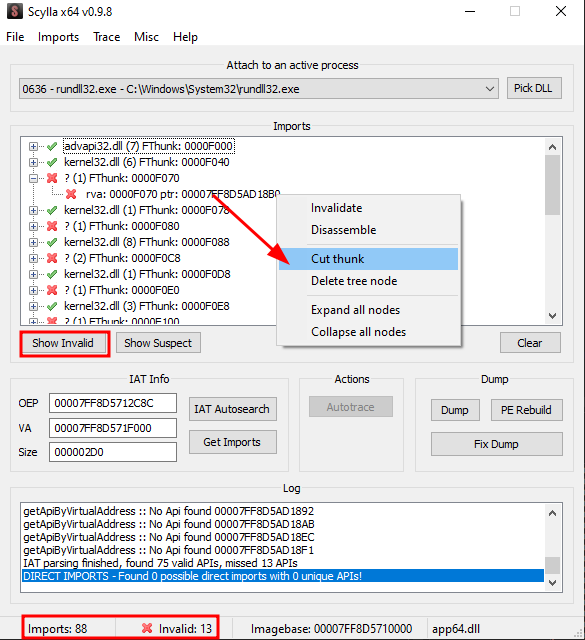Select kernel32.dll (3) FThunk: 0000F0E8 row
The image size is (585, 640).
[x=147, y=306]
